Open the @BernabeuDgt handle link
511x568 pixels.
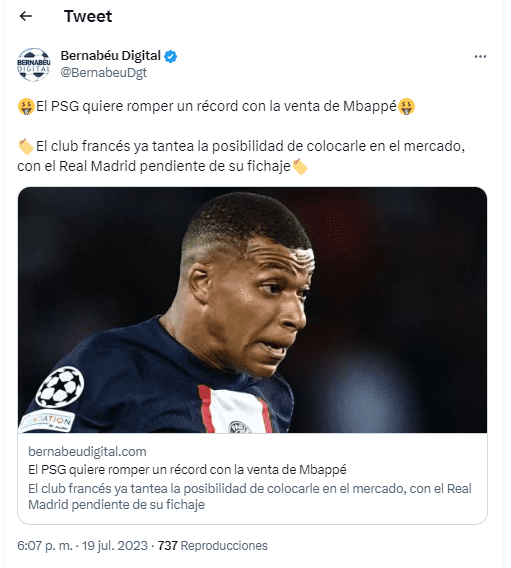[104, 72]
